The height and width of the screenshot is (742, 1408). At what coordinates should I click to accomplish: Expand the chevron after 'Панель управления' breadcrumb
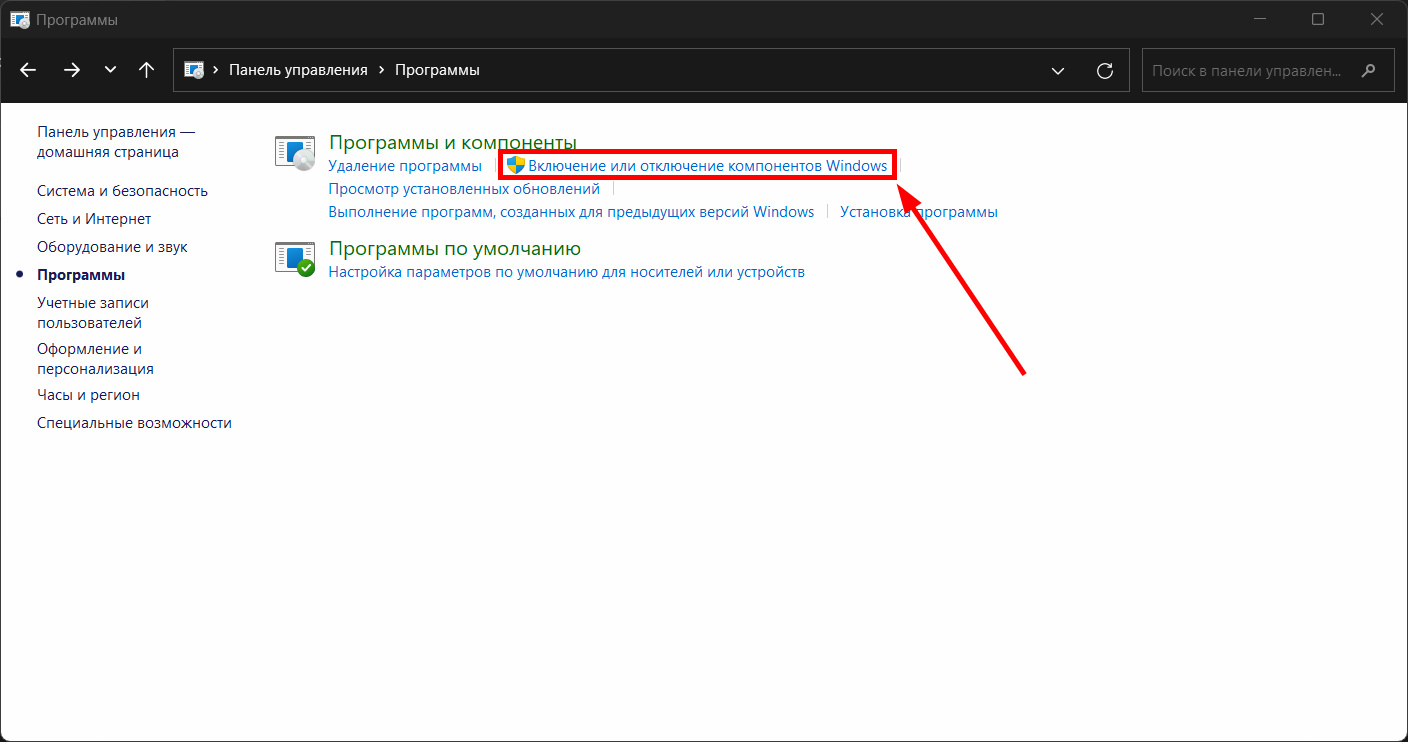click(x=381, y=70)
